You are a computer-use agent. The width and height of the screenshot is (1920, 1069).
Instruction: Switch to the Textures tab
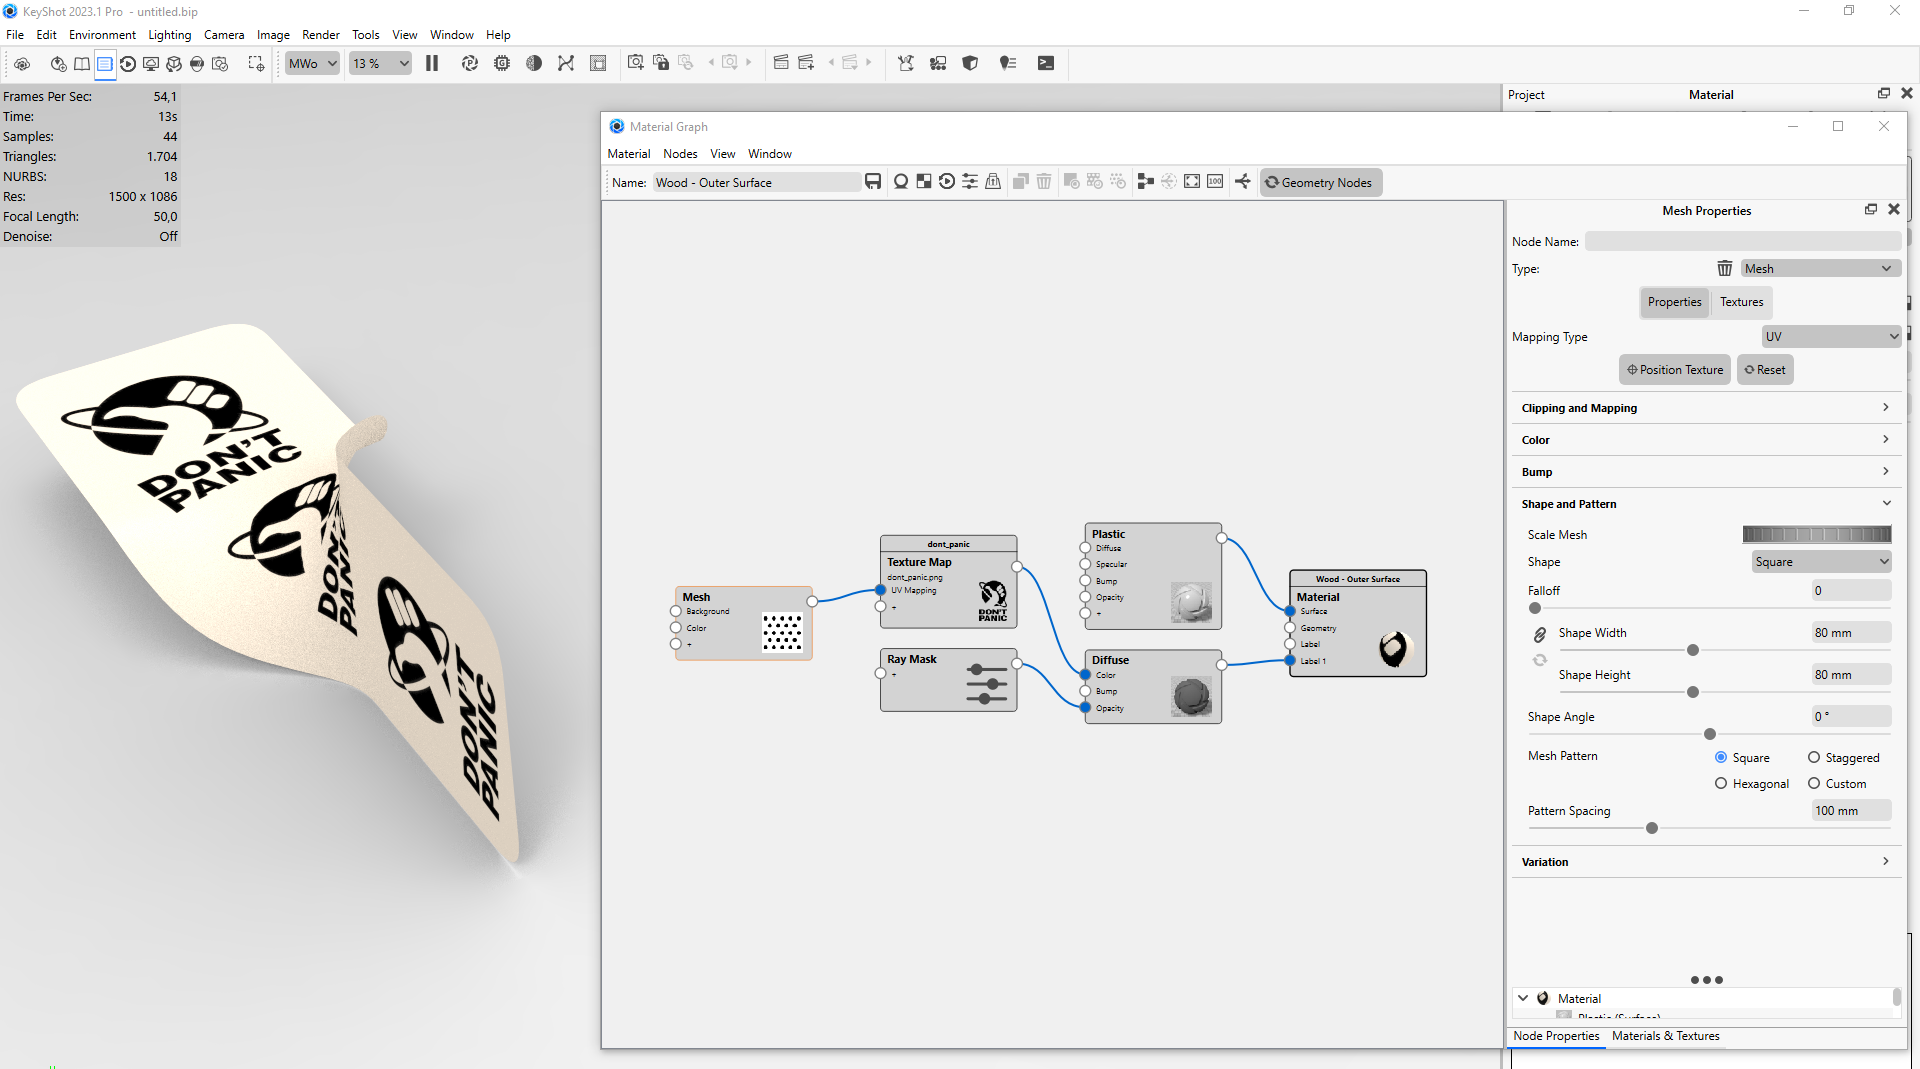pyautogui.click(x=1741, y=302)
